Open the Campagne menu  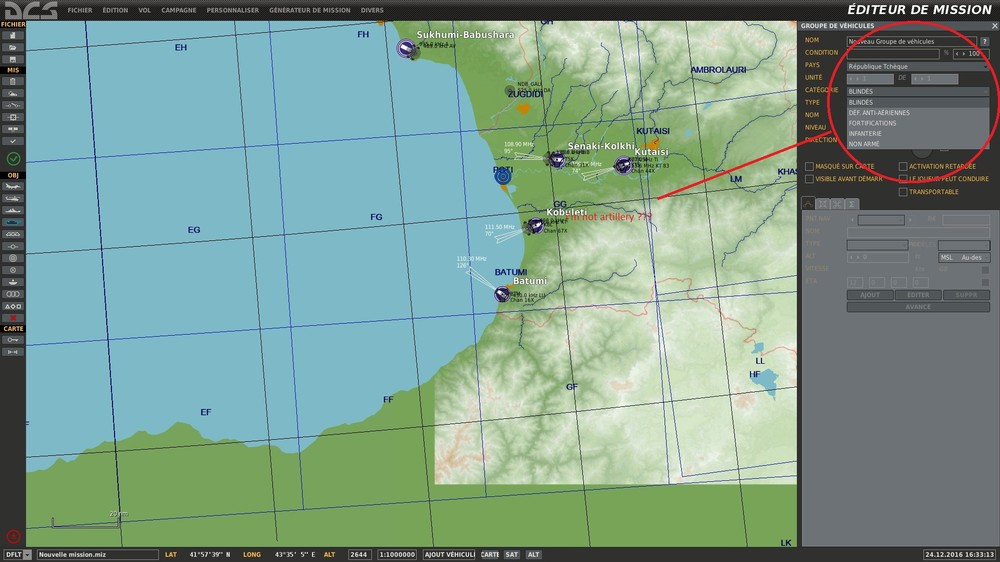click(179, 10)
